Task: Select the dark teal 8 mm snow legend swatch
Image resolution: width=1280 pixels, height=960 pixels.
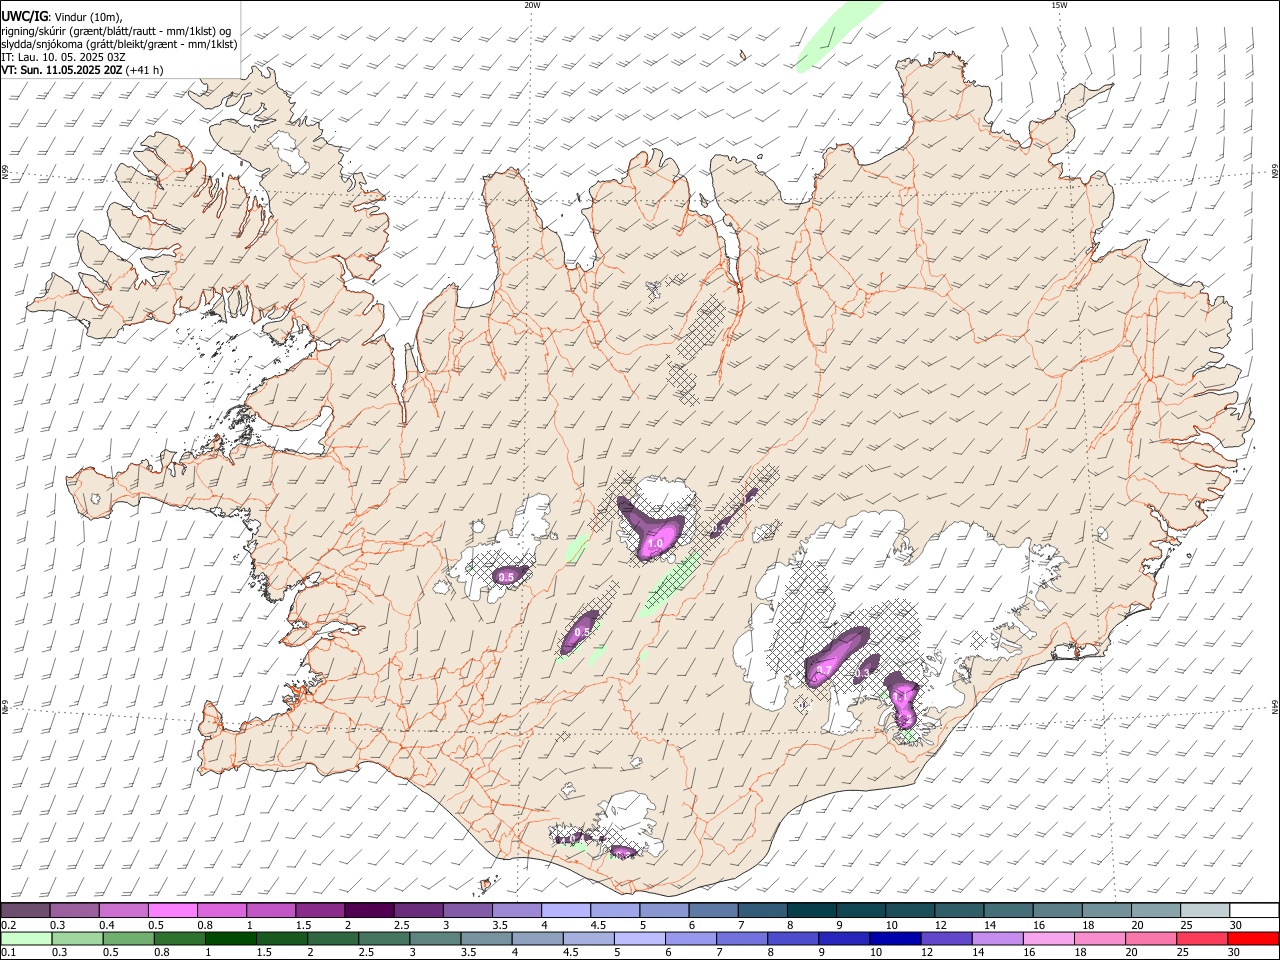Action: [x=811, y=911]
